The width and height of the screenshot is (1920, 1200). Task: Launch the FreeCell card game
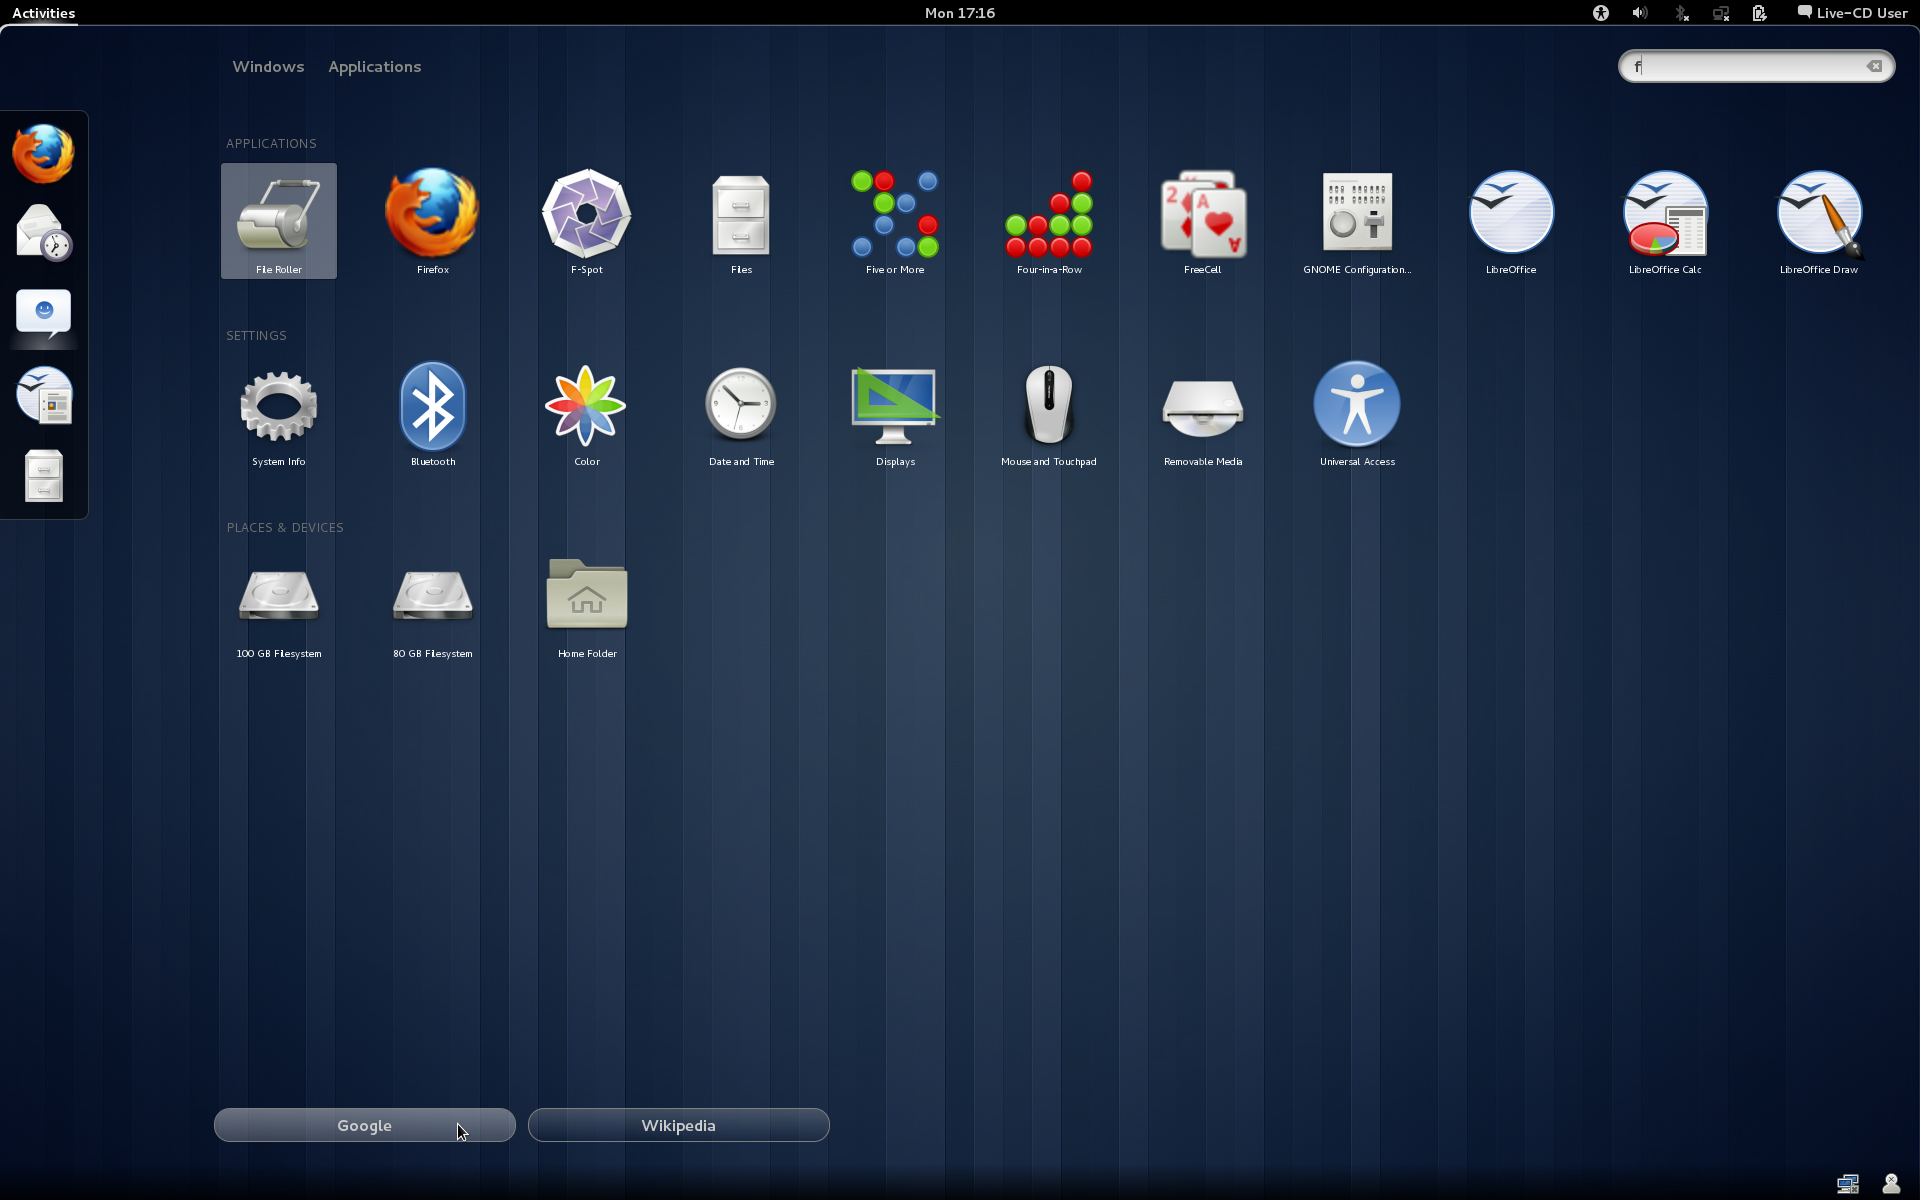click(1203, 221)
